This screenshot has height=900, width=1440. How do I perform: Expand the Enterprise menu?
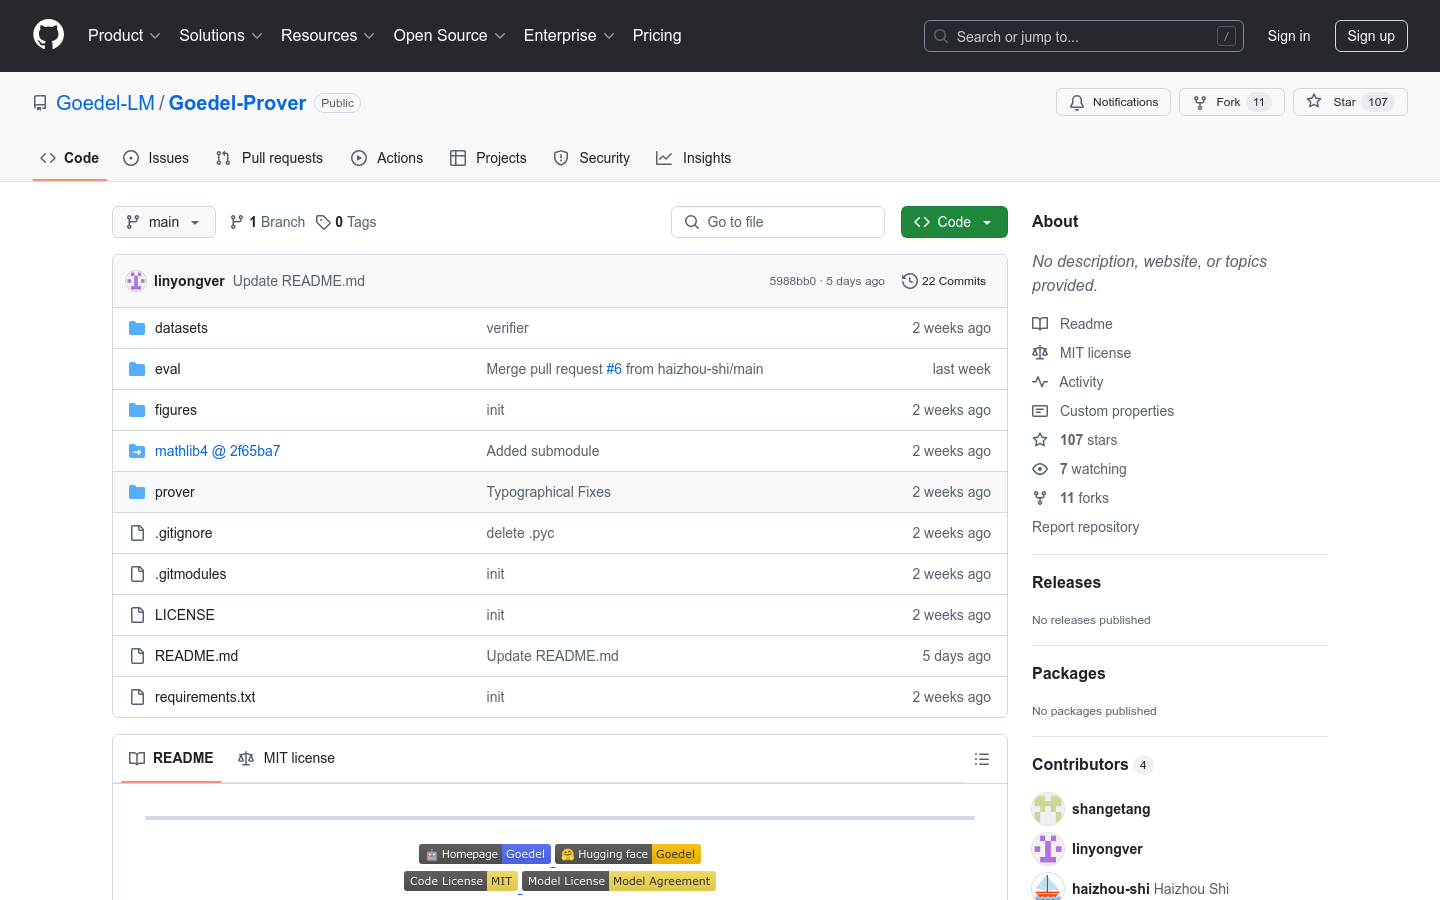click(x=569, y=35)
